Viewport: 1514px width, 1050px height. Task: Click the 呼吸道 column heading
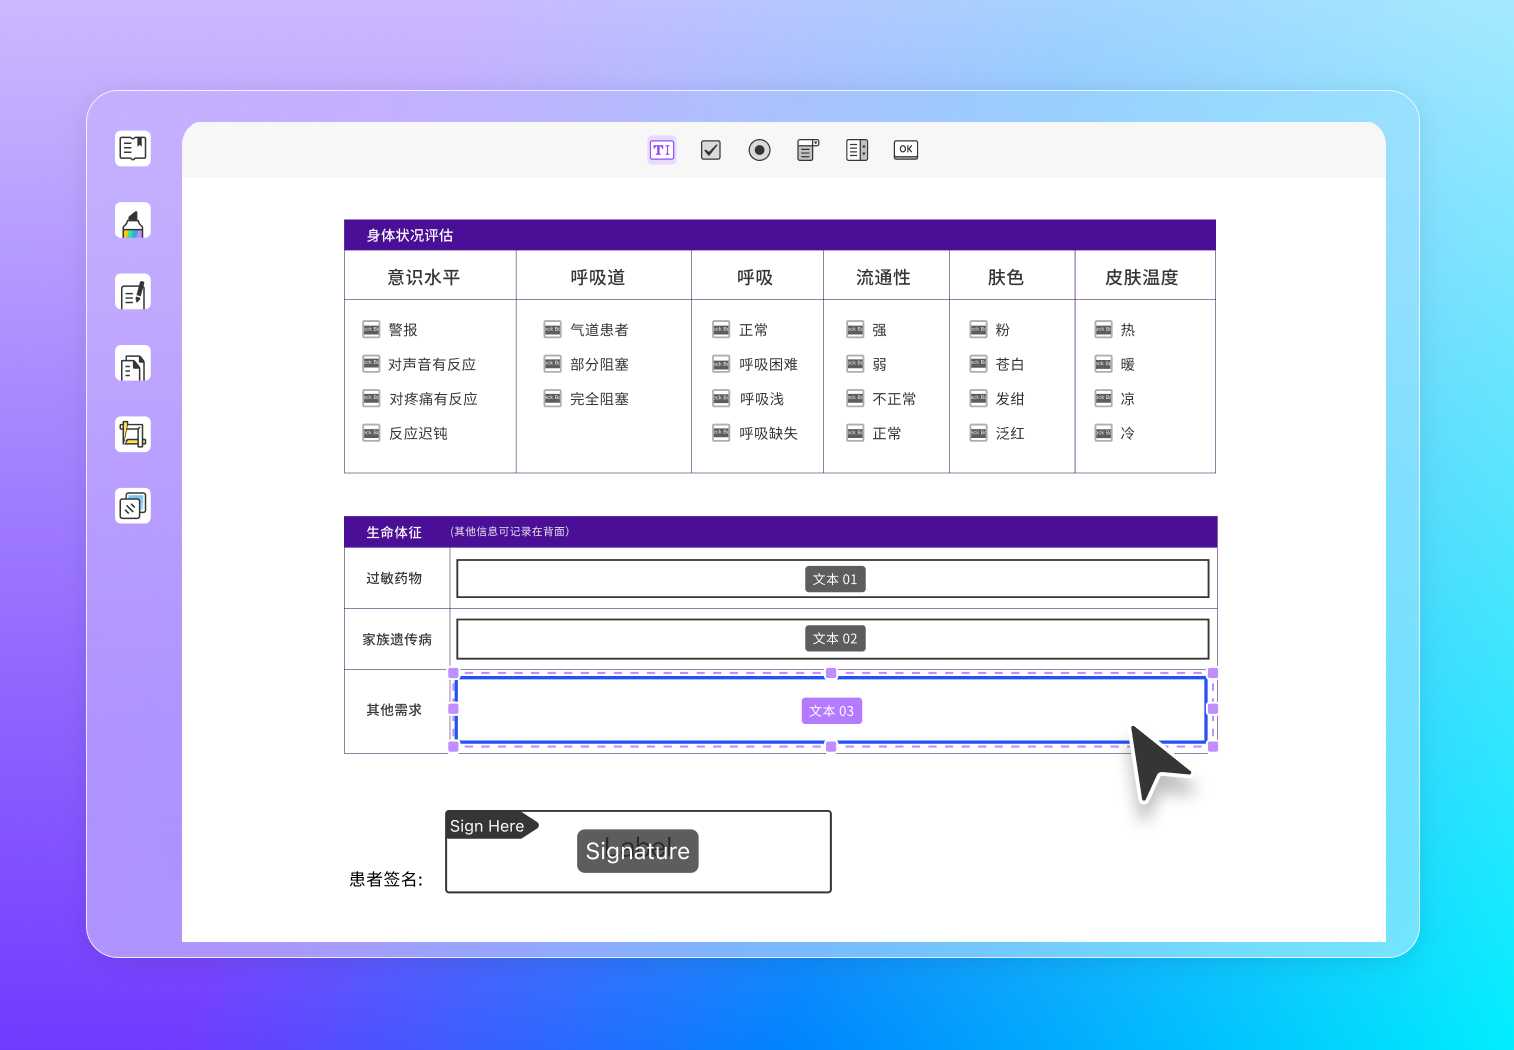pos(598,277)
